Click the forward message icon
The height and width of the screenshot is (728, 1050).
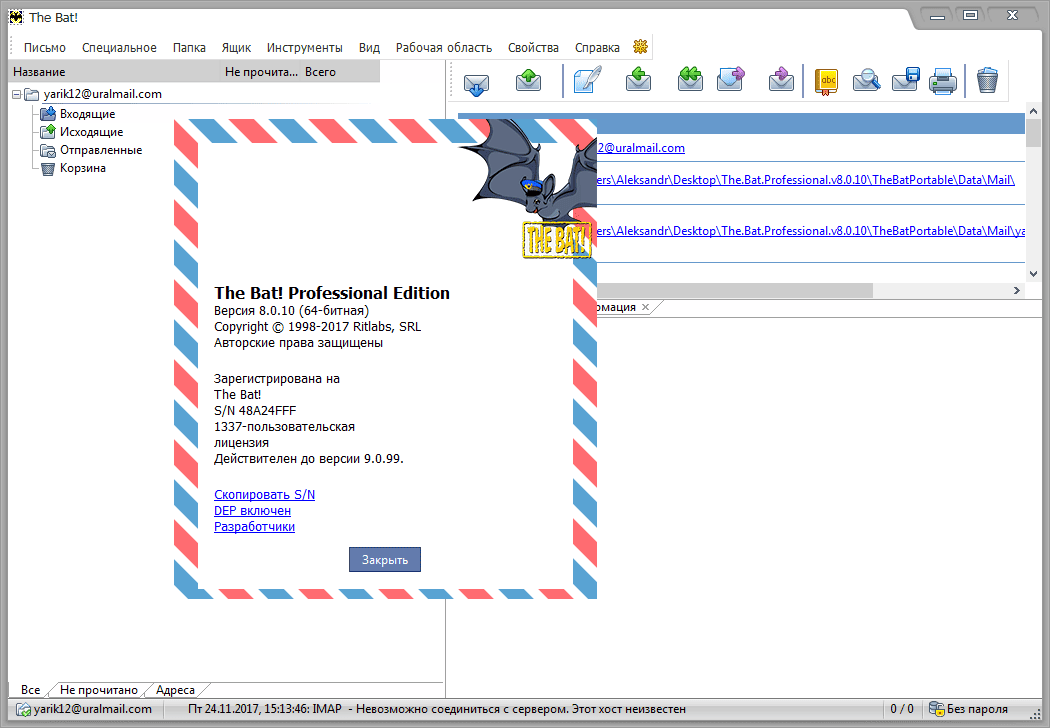point(731,80)
